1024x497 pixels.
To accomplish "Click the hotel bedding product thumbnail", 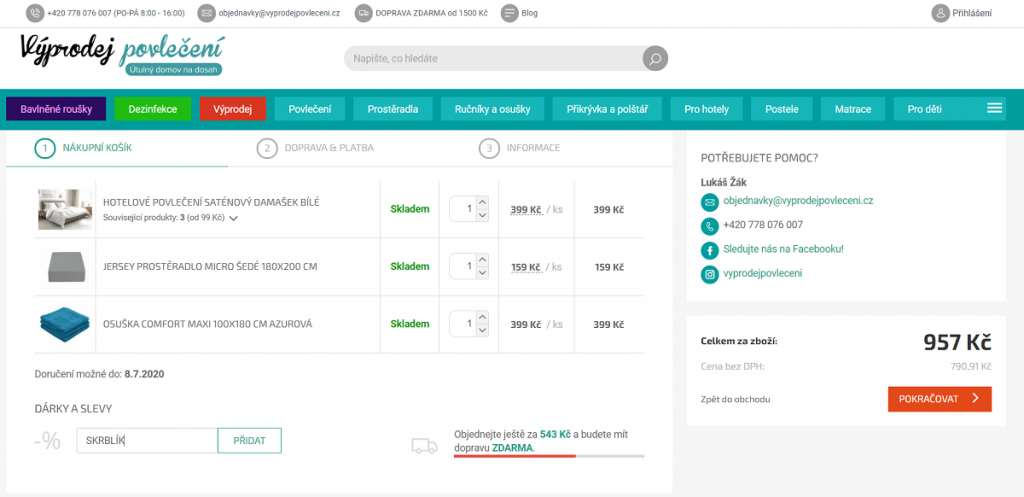I will [x=65, y=210].
